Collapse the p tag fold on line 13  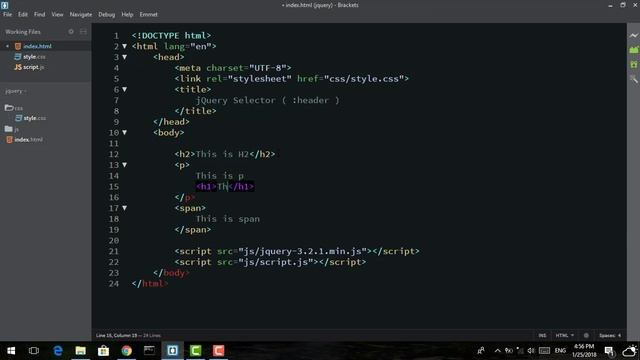pos(124,165)
